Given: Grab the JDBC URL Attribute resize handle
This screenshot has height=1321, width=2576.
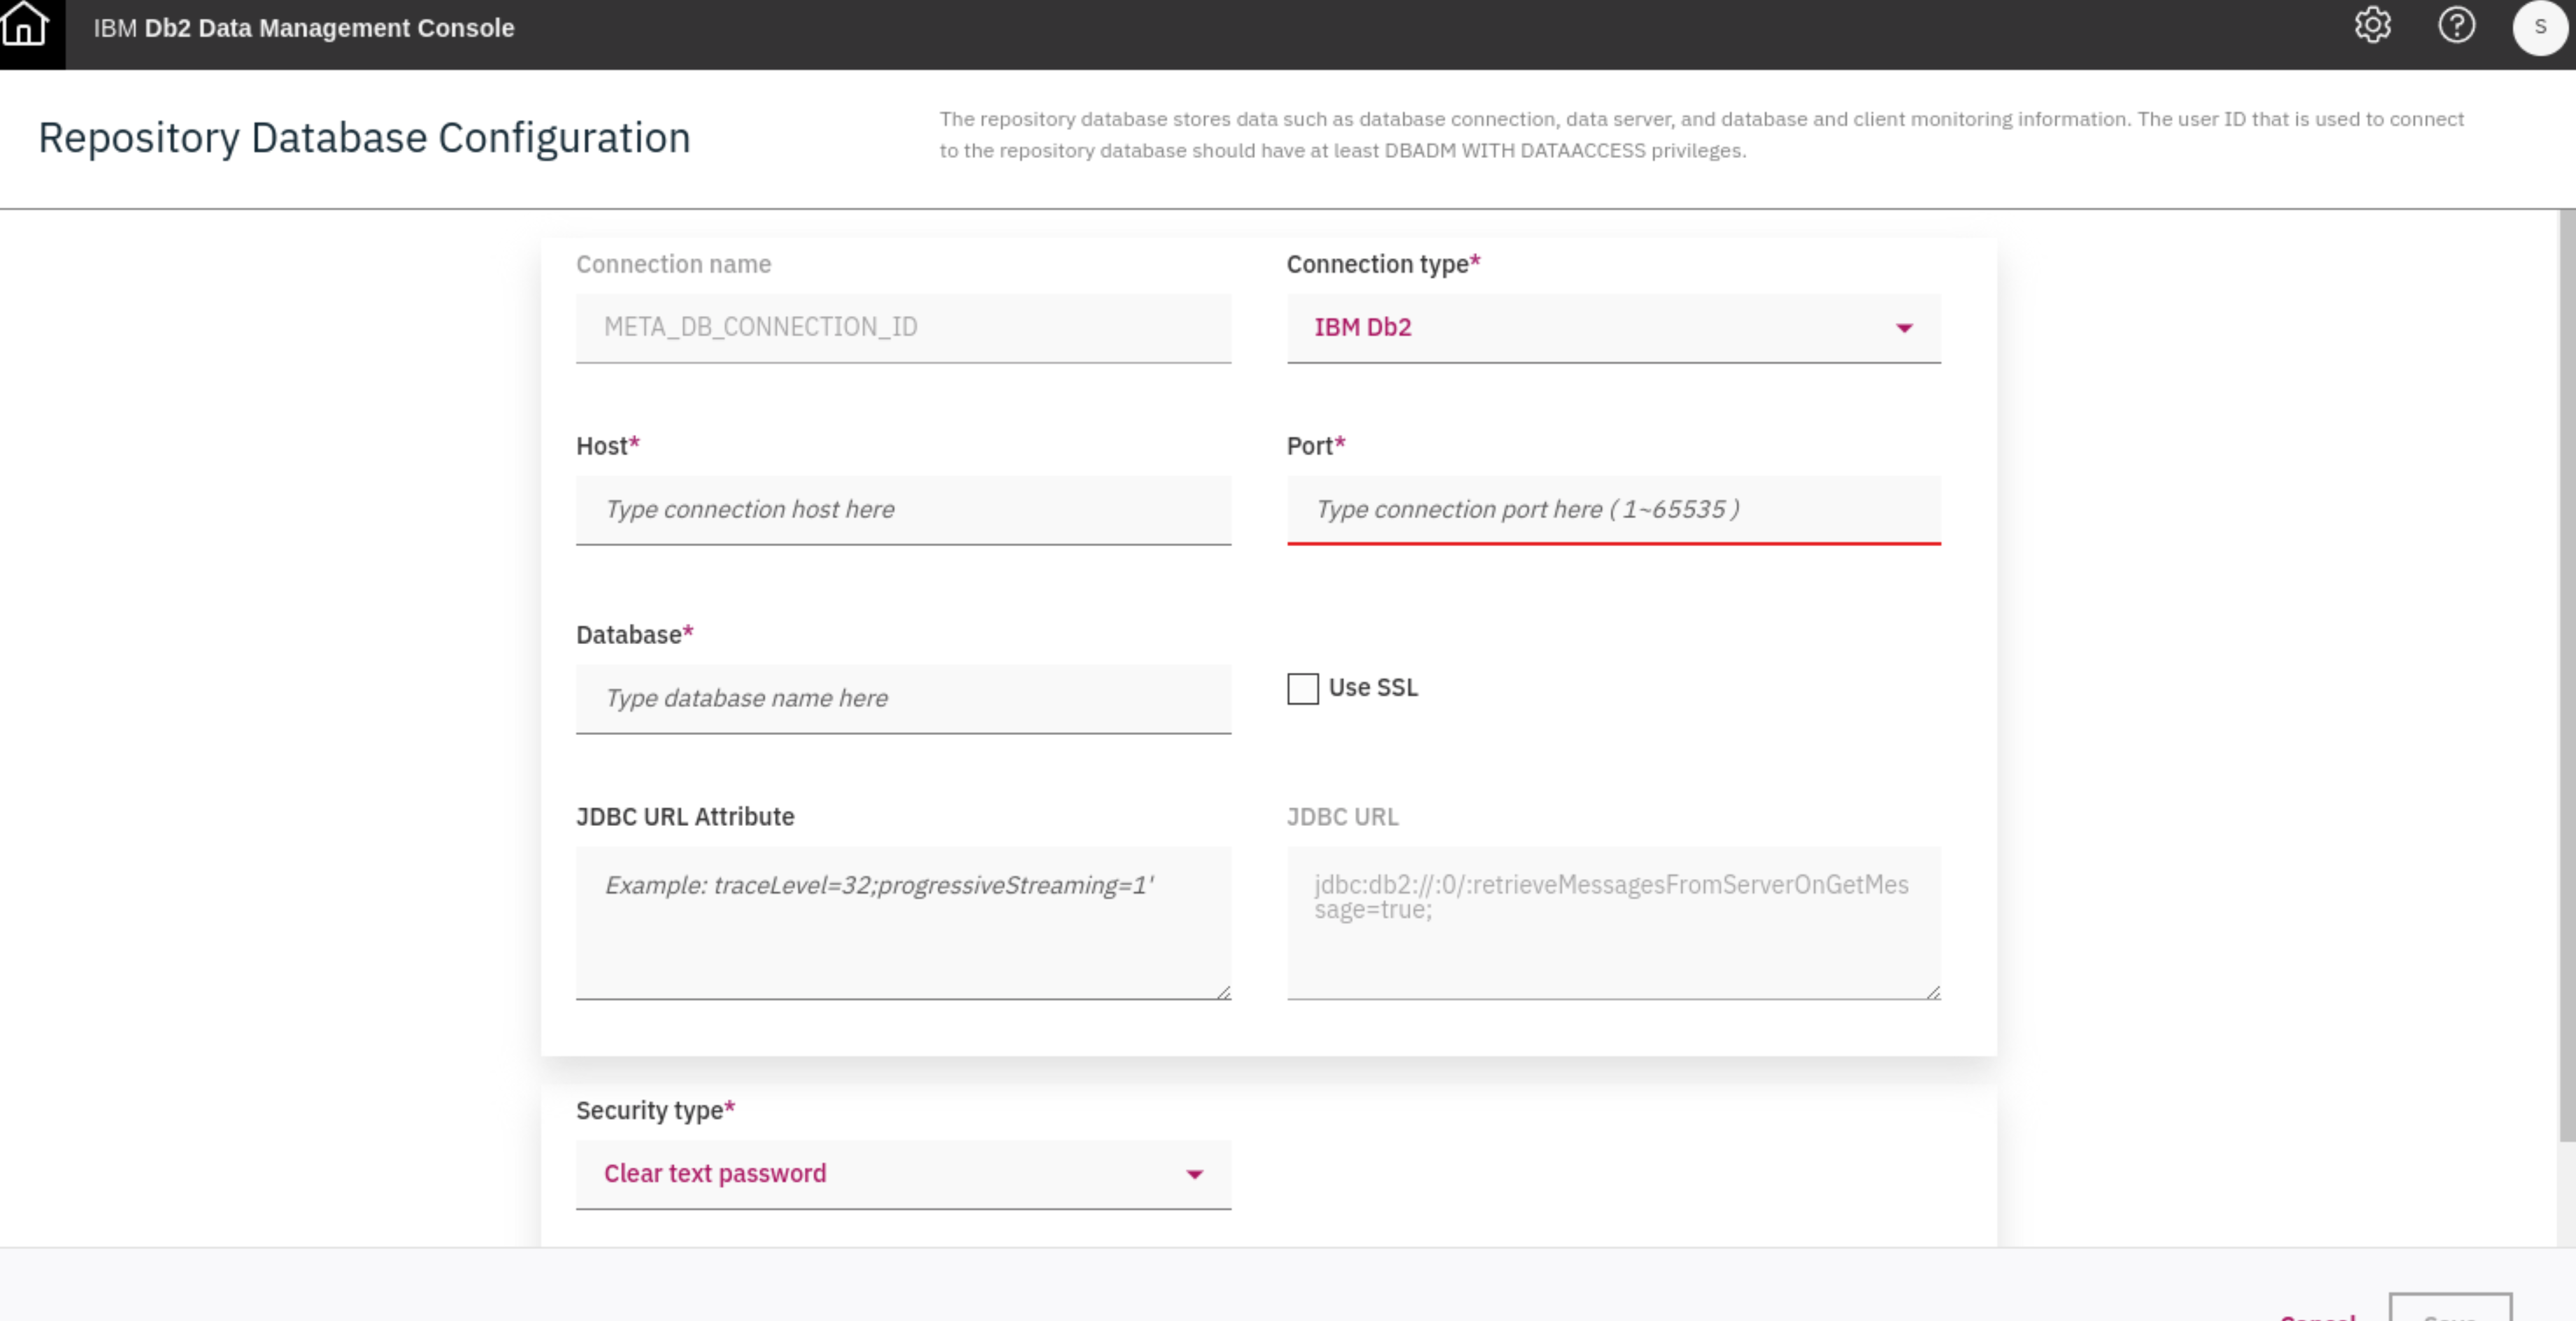Looking at the screenshot, I should [1223, 991].
